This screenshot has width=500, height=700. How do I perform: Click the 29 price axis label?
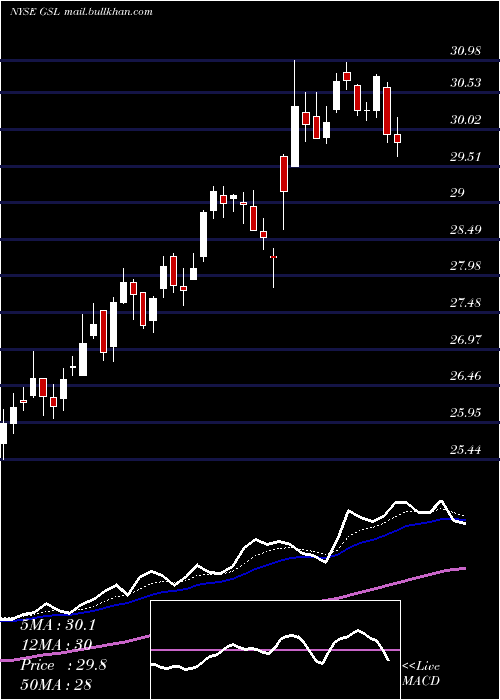[x=458, y=194]
